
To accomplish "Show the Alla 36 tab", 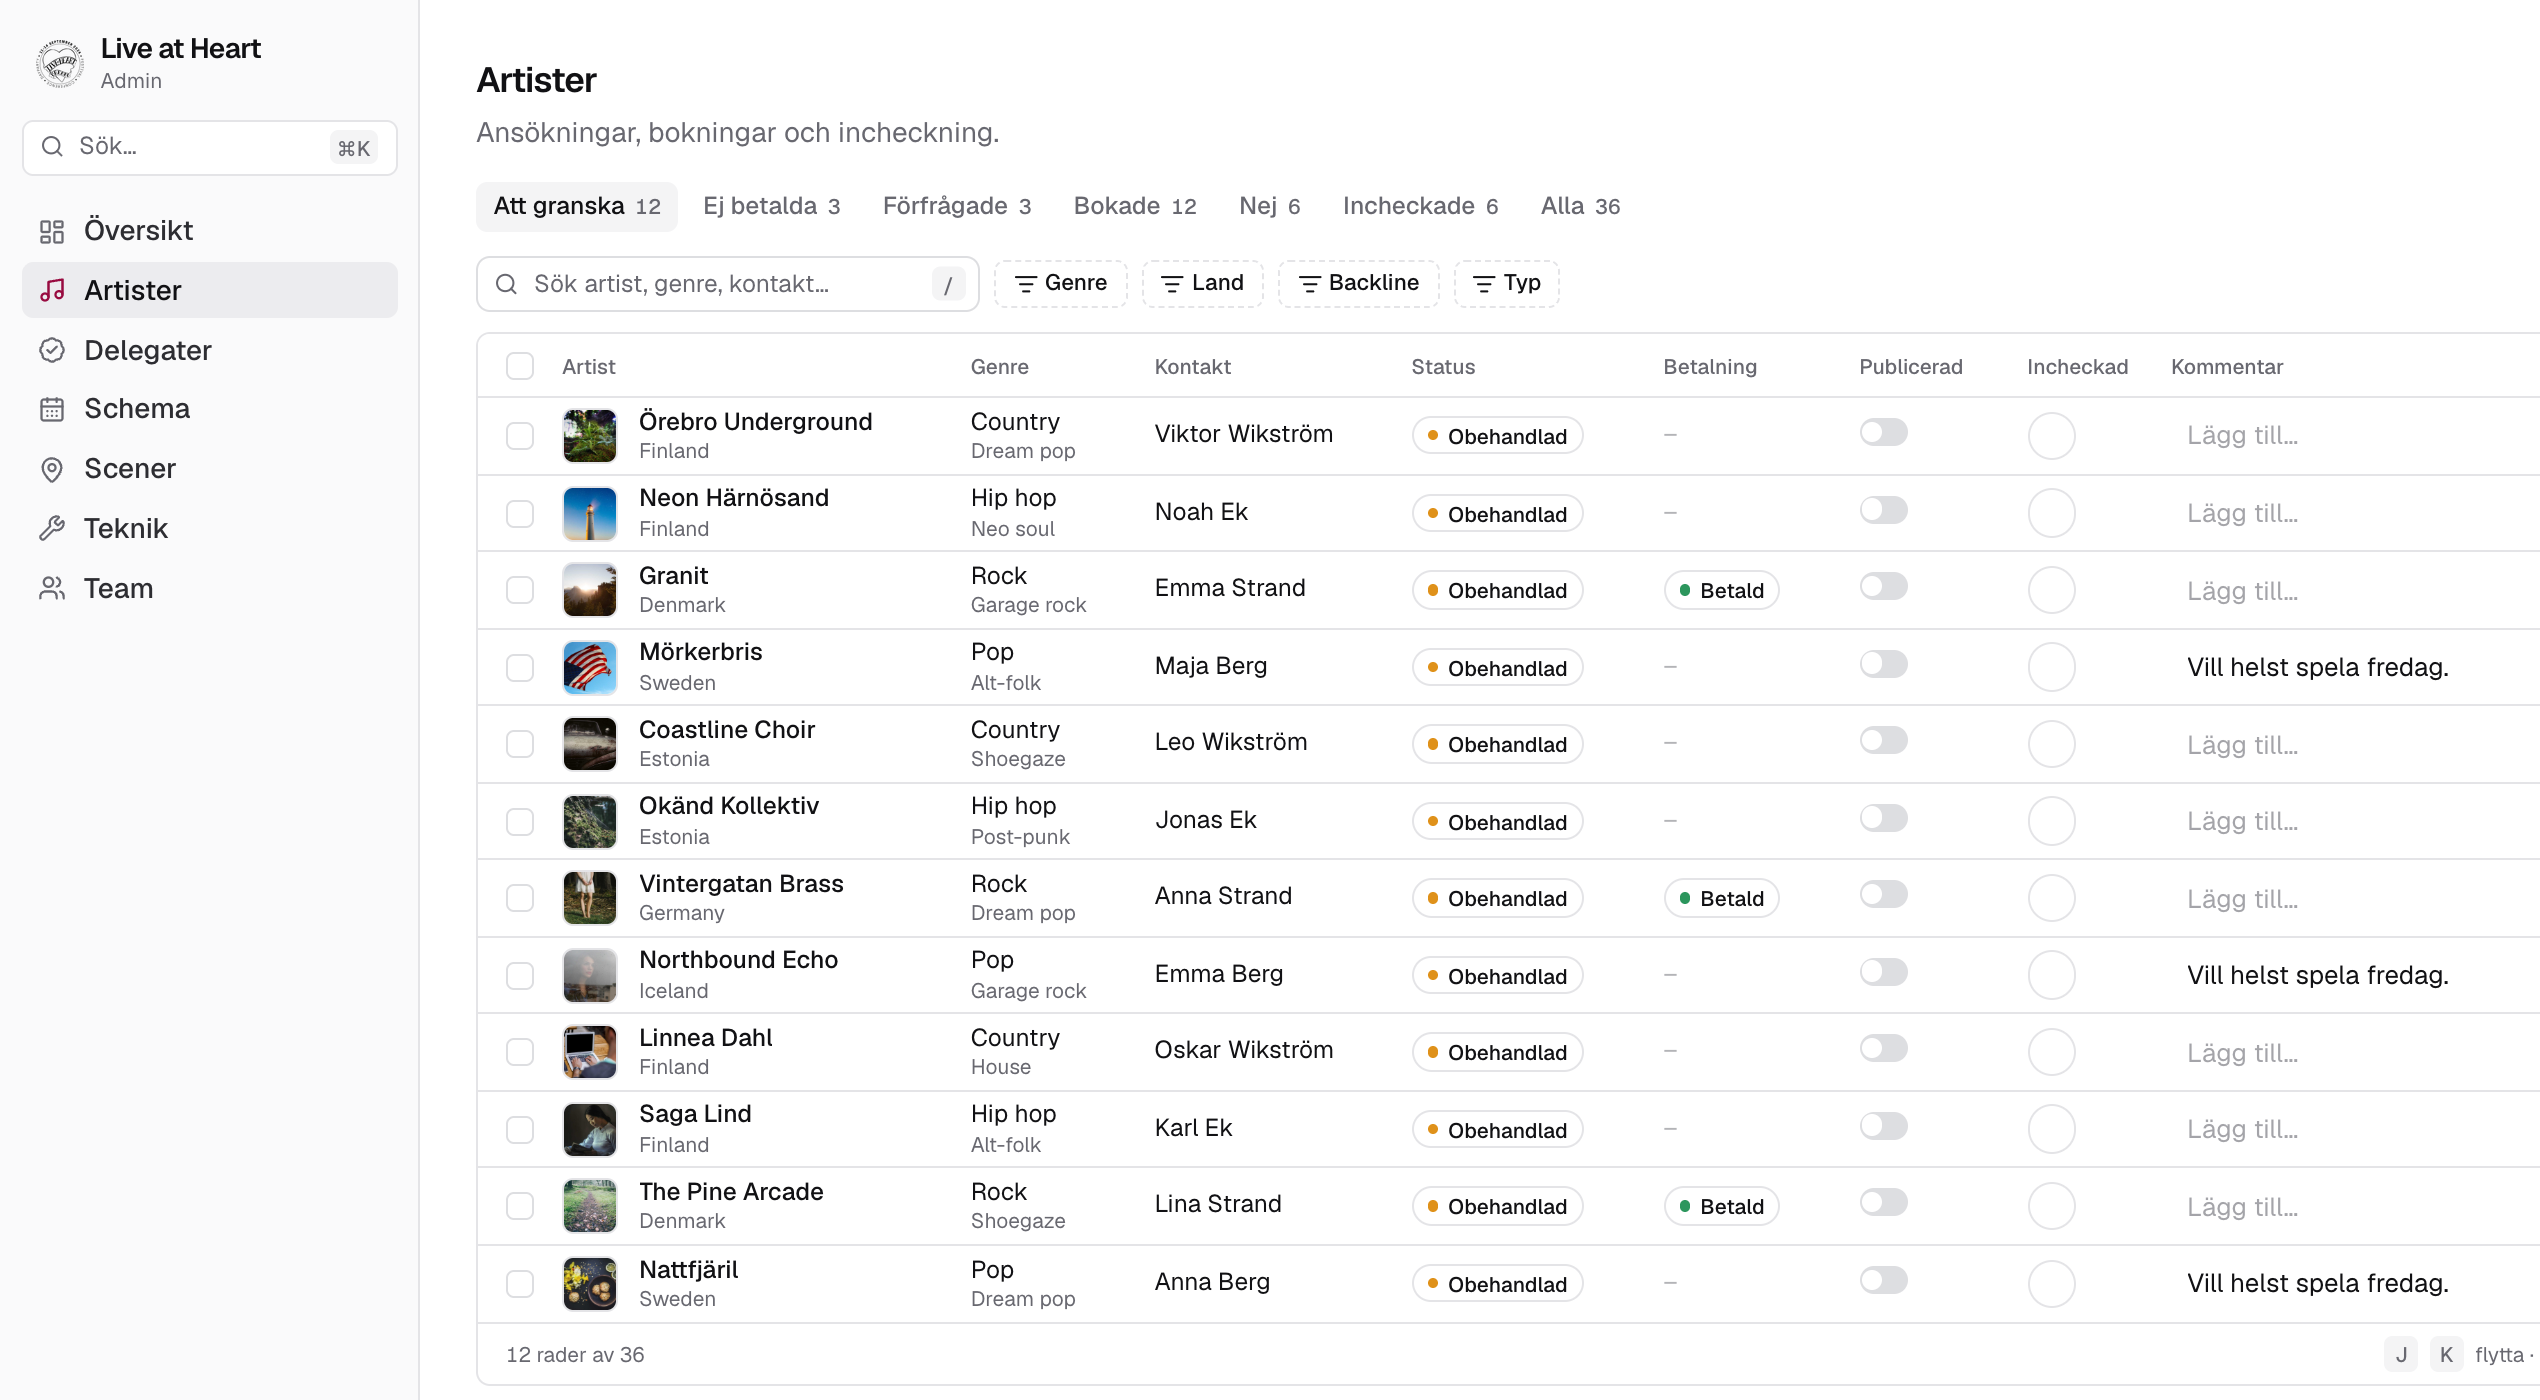I will click(1581, 207).
